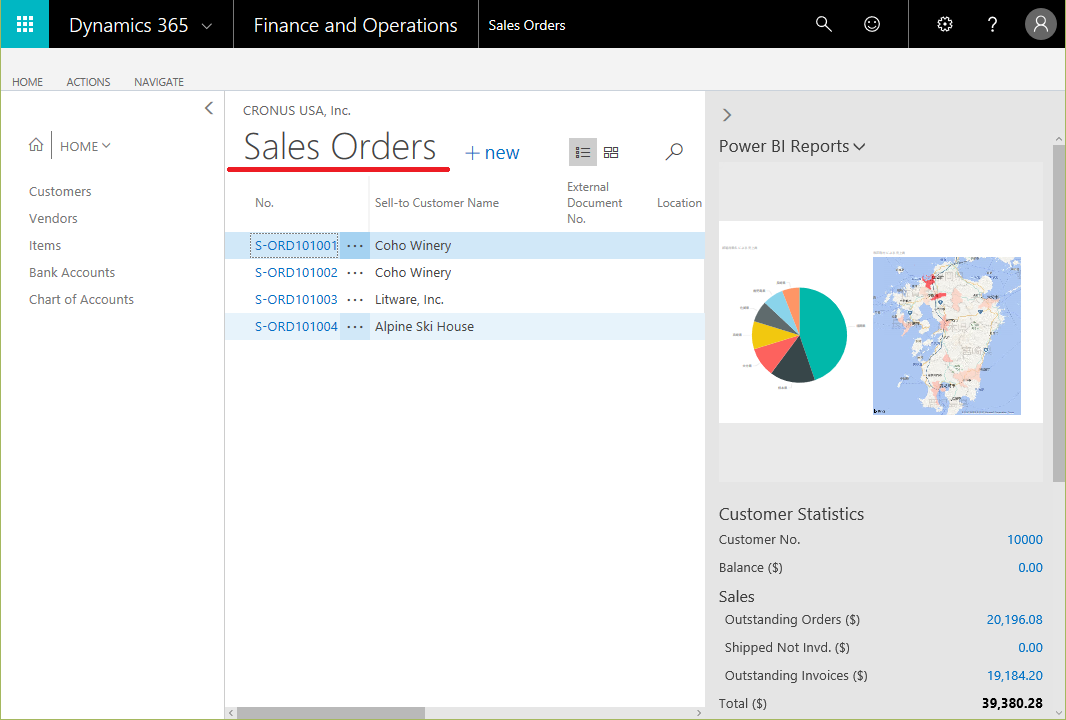Image resolution: width=1066 pixels, height=720 pixels.
Task: Search the Sales Orders list
Action: click(x=674, y=151)
